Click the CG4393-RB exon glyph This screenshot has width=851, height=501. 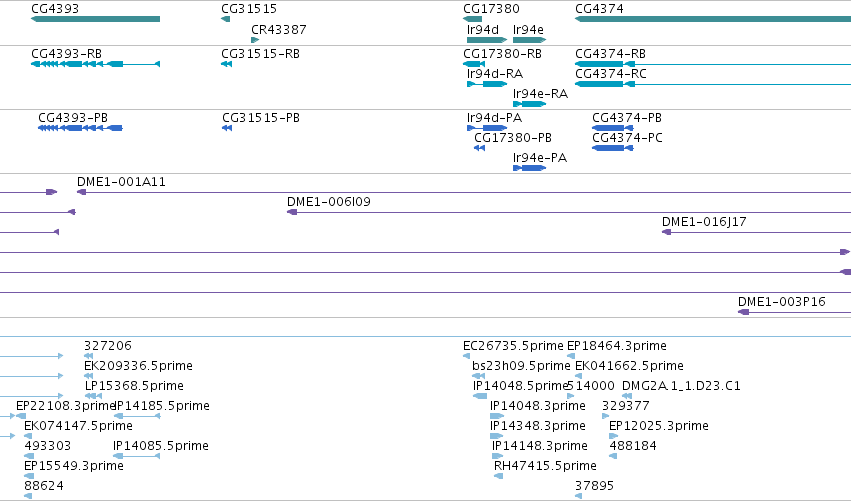click(96, 64)
